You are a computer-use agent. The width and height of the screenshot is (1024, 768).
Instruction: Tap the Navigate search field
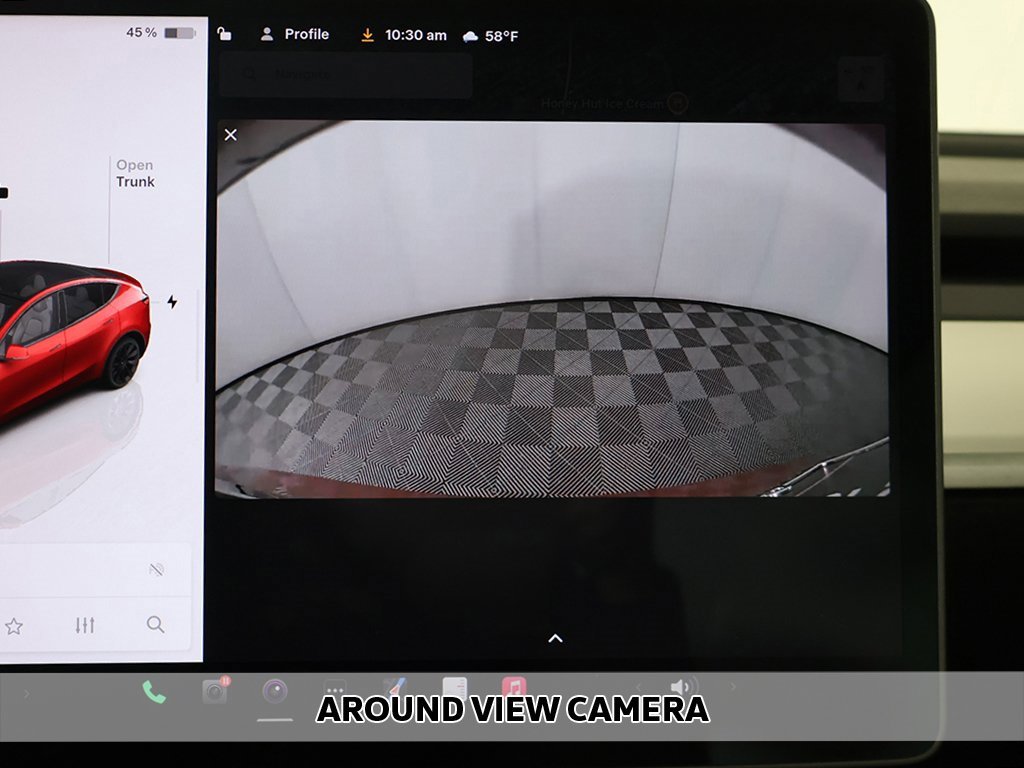(x=345, y=75)
